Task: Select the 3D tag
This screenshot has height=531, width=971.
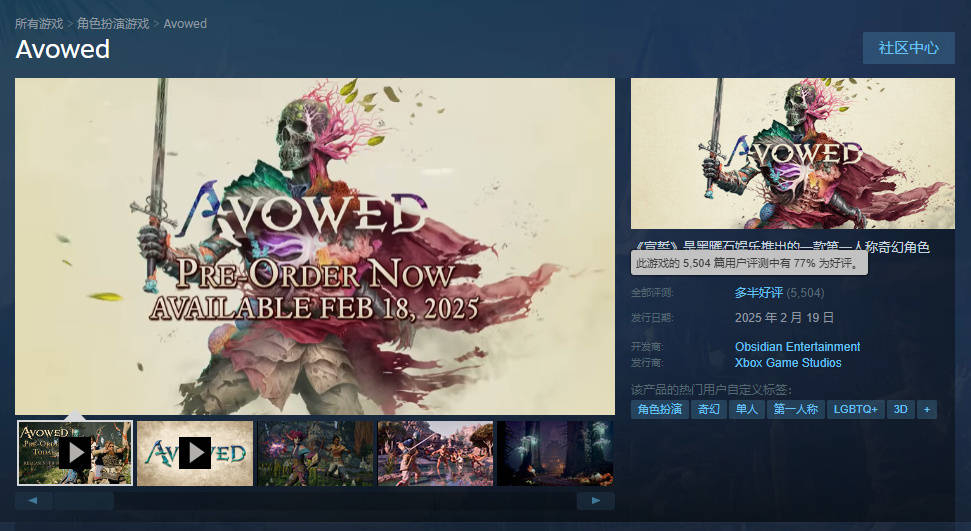Action: [x=900, y=410]
